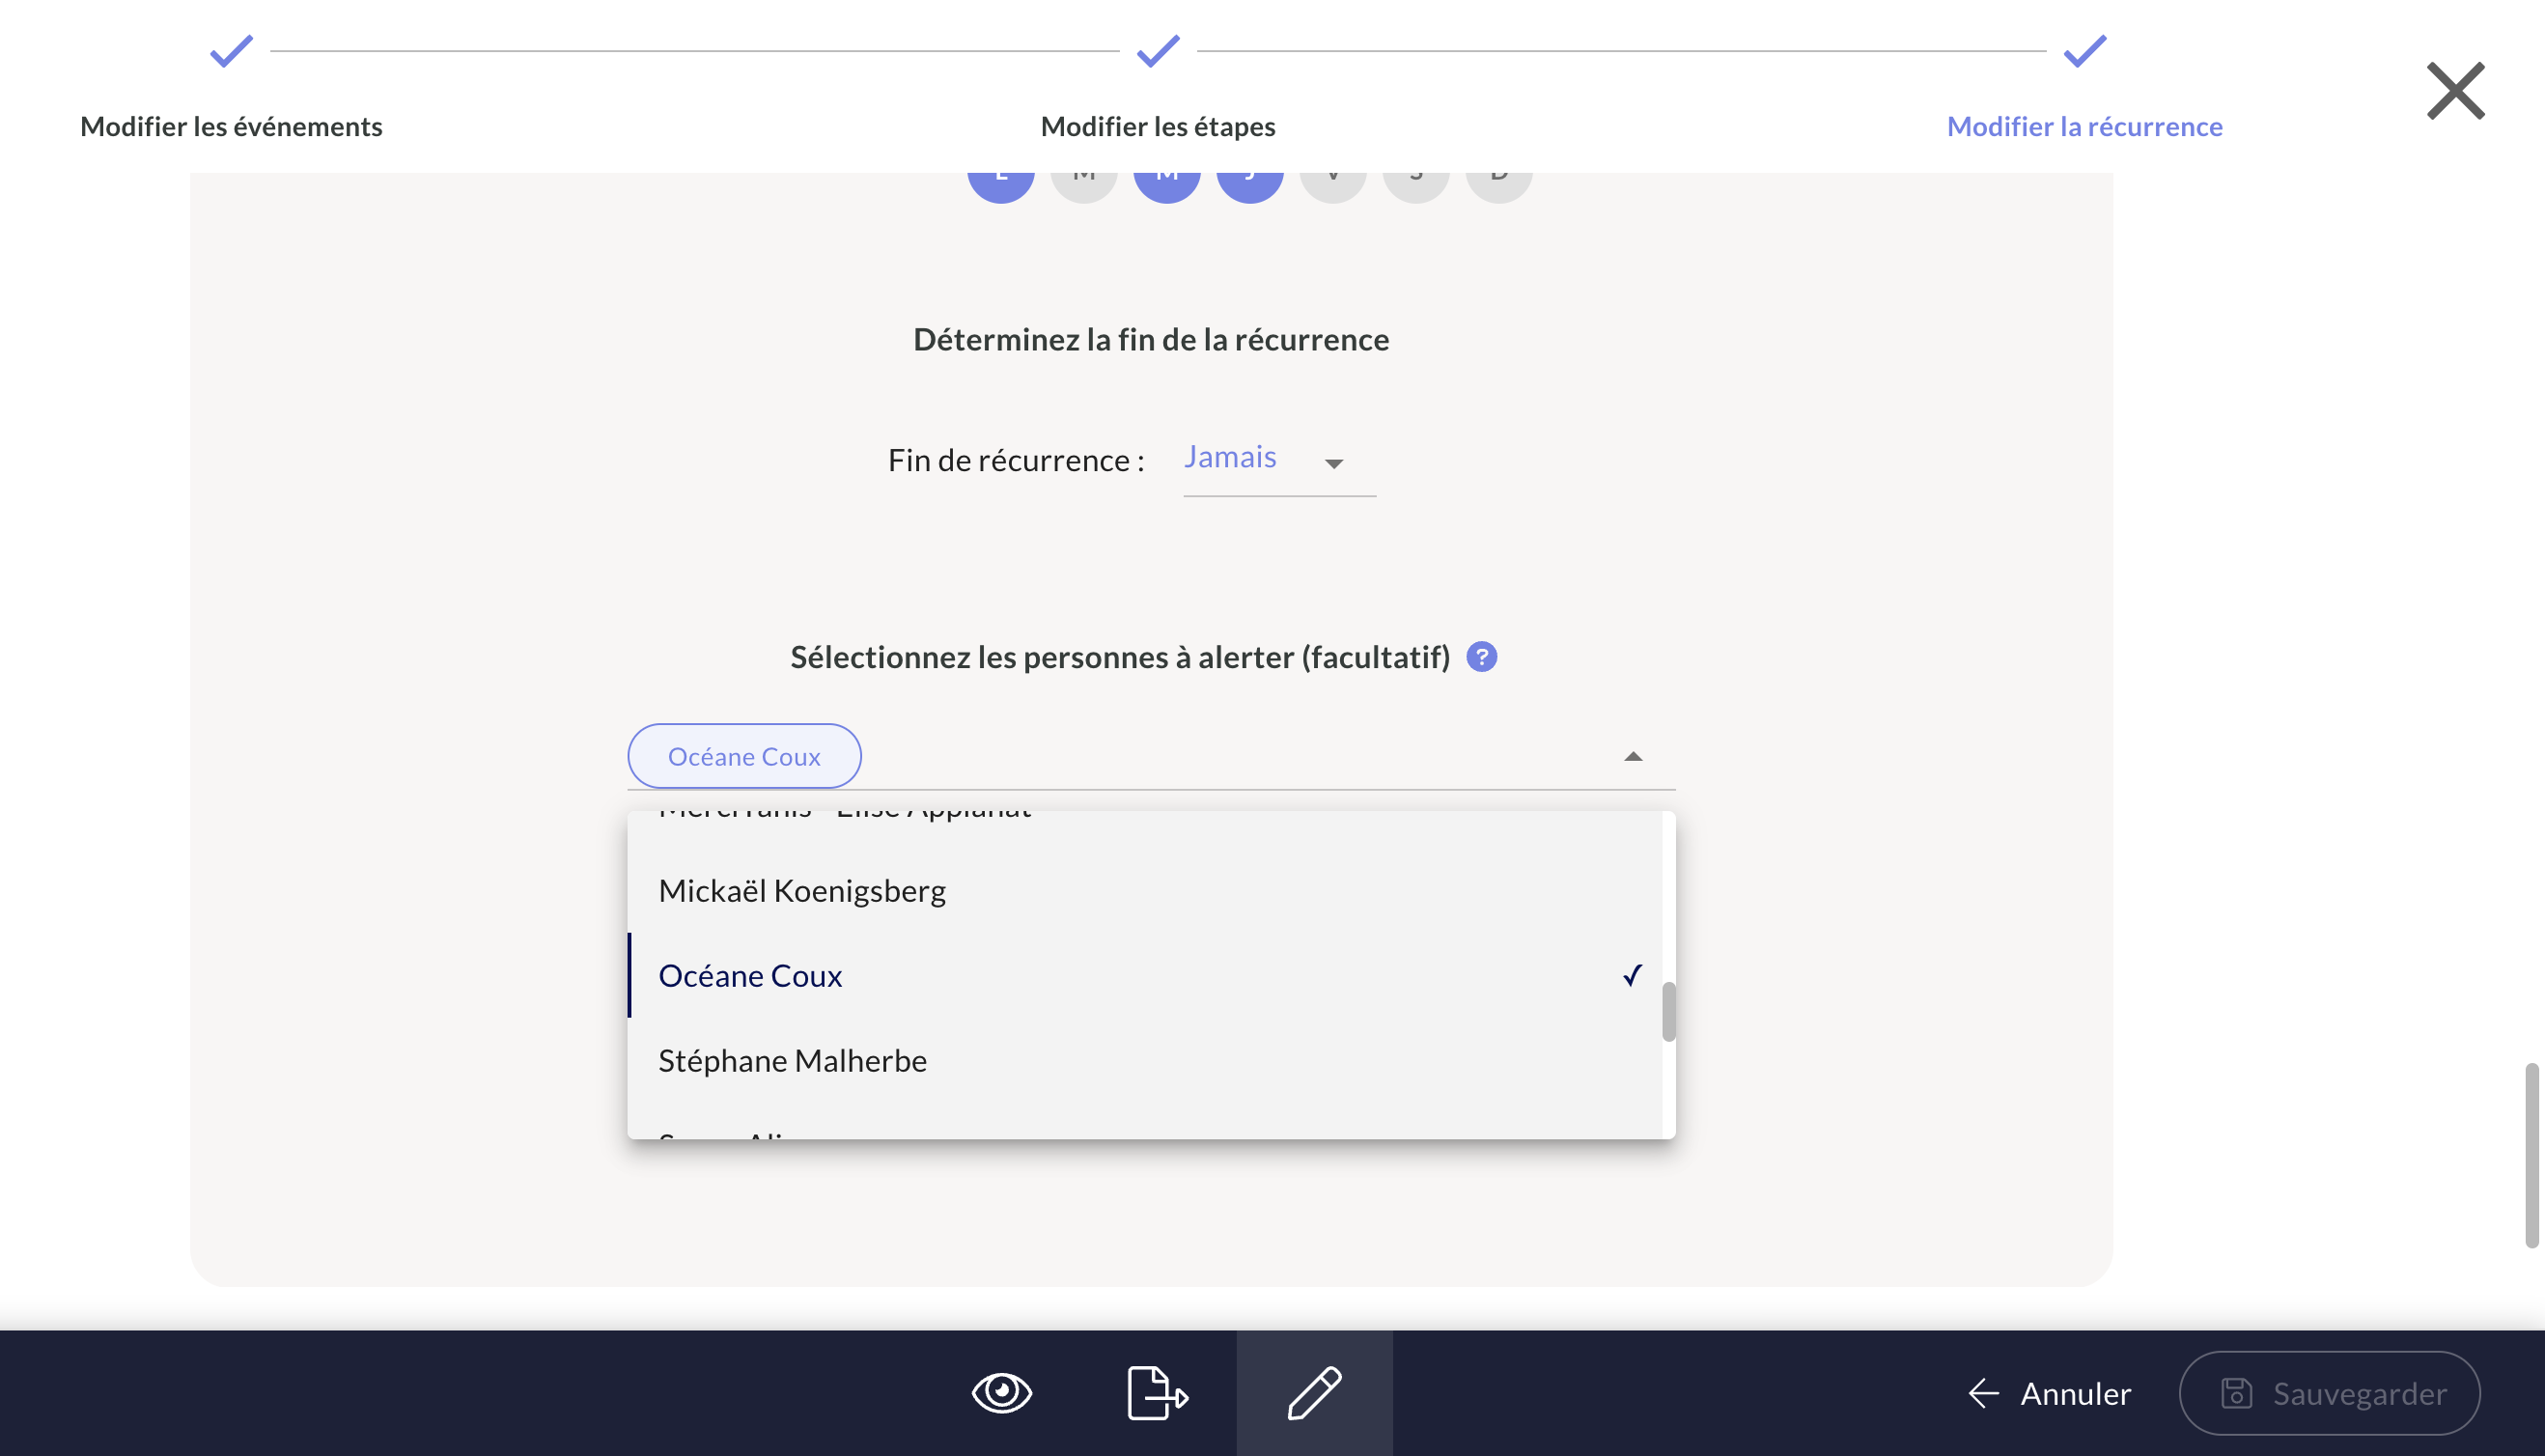Click checkmark above Modifier la récurrence
Image resolution: width=2545 pixels, height=1456 pixels.
(x=2085, y=50)
